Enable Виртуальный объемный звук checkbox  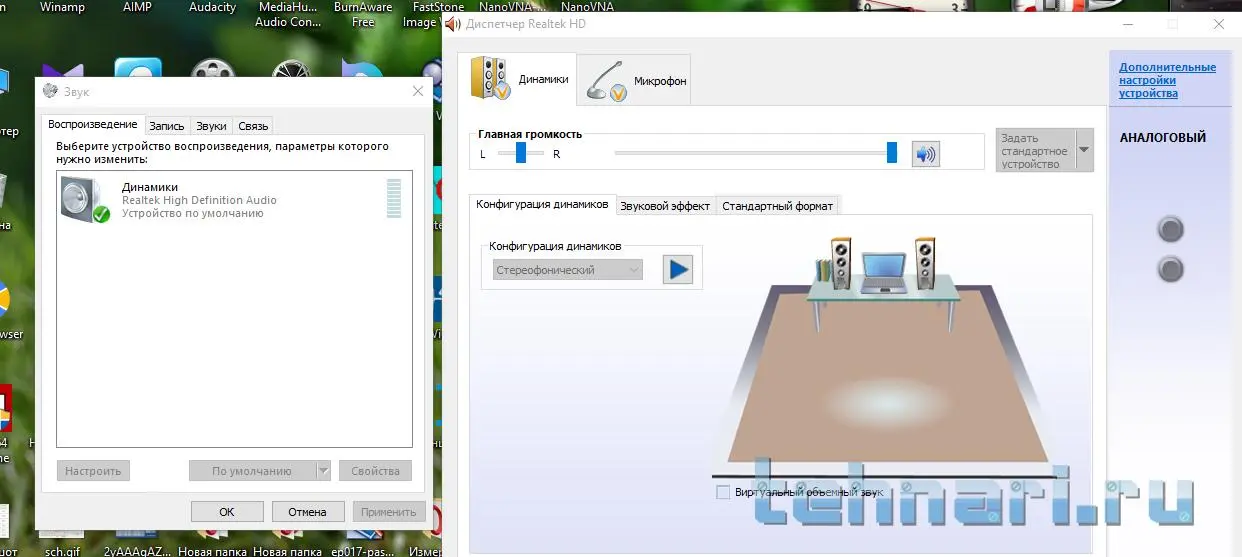(723, 492)
